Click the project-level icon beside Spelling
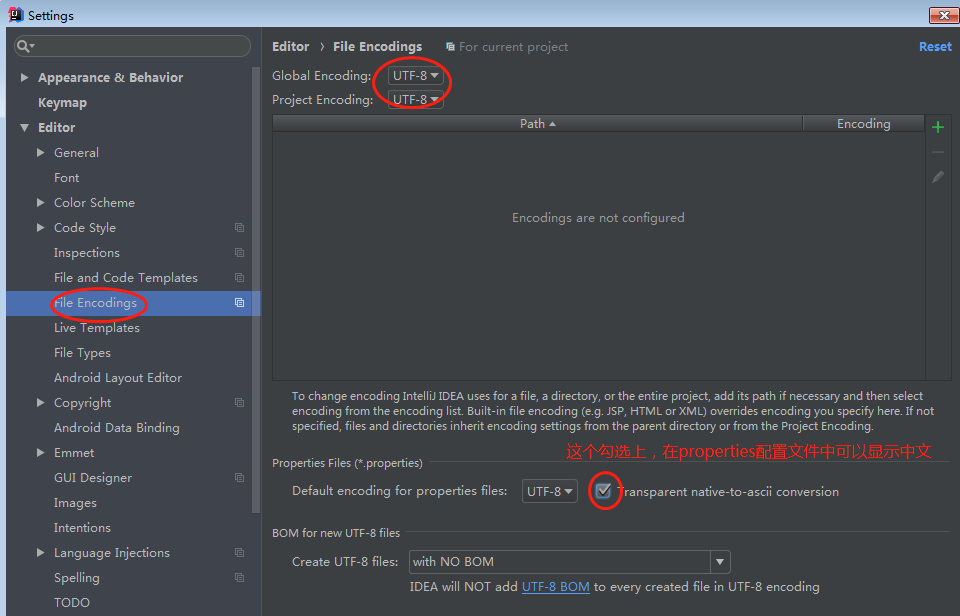Viewport: 960px width, 616px height. tap(239, 578)
